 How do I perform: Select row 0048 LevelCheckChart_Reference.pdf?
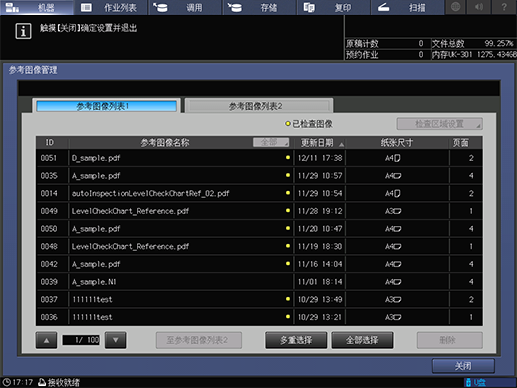click(259, 246)
